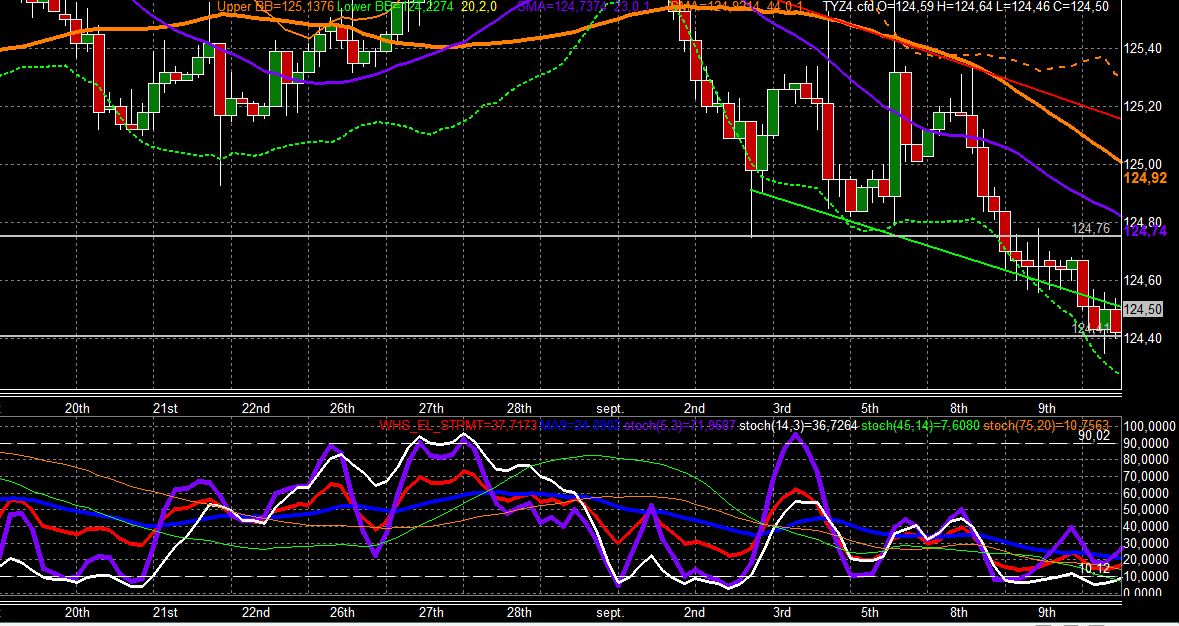
Task: Click 5th on the bottom indicator date axis
Action: (x=870, y=612)
